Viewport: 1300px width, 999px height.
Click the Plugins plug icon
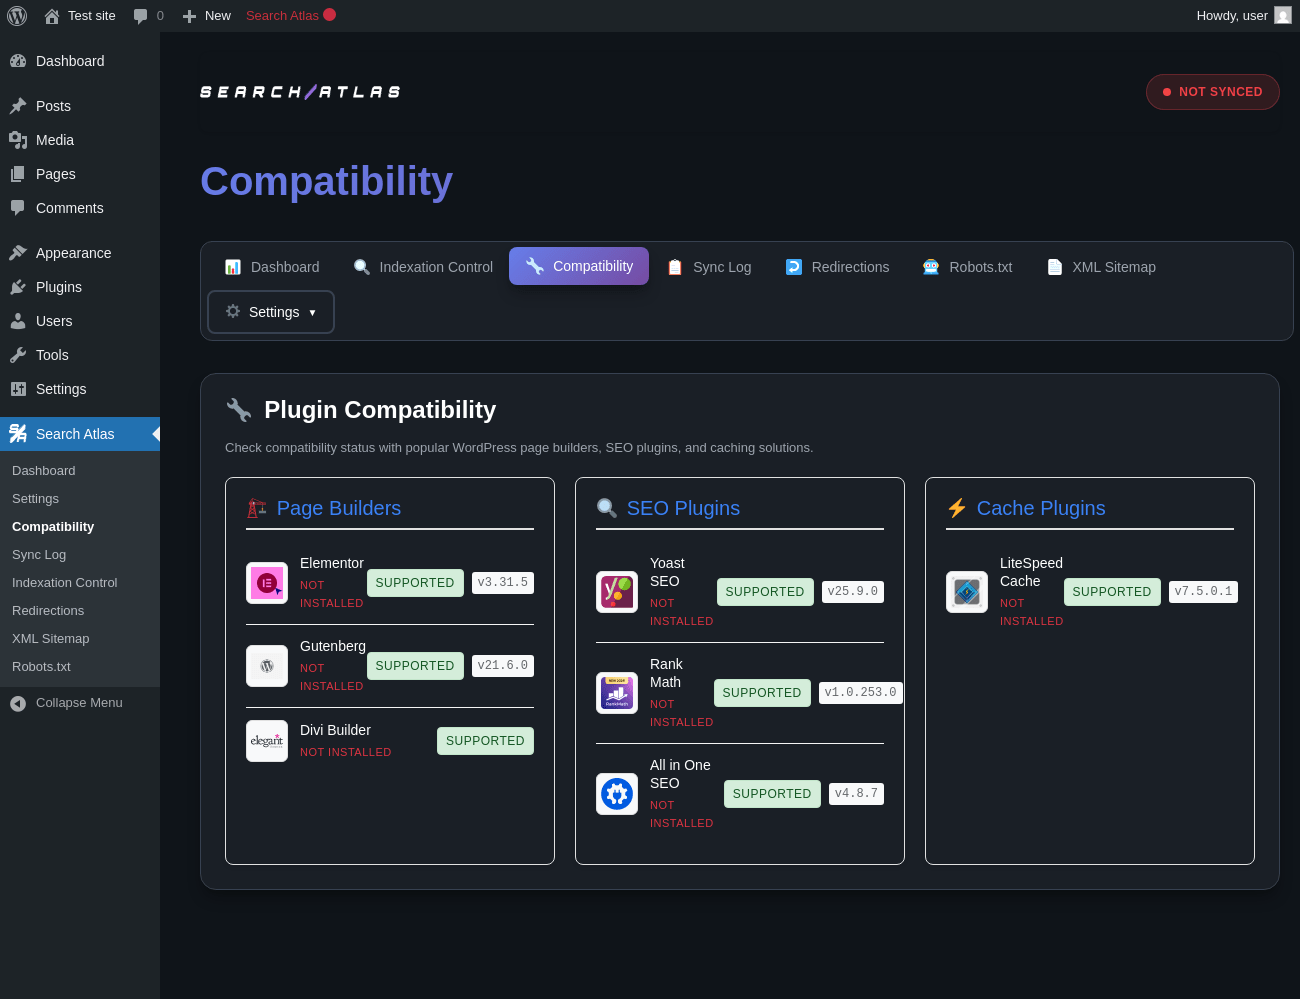pyautogui.click(x=18, y=287)
